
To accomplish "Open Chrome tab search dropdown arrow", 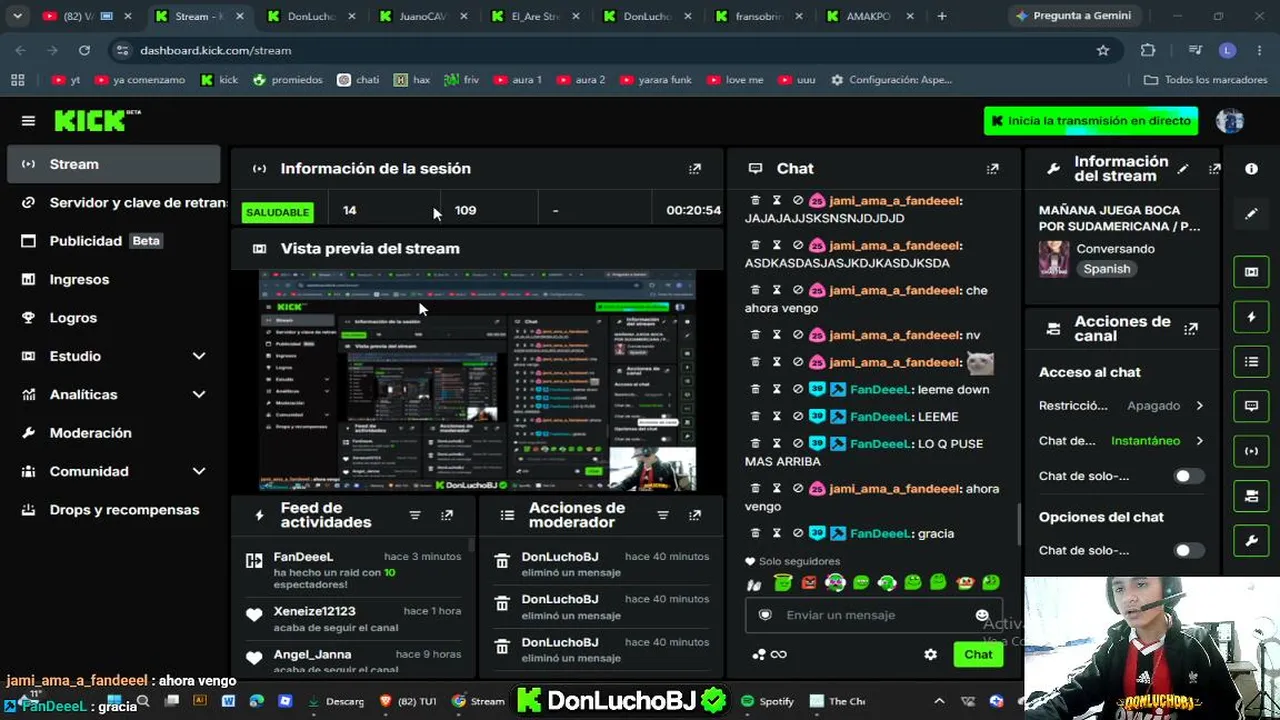I will 17,16.
